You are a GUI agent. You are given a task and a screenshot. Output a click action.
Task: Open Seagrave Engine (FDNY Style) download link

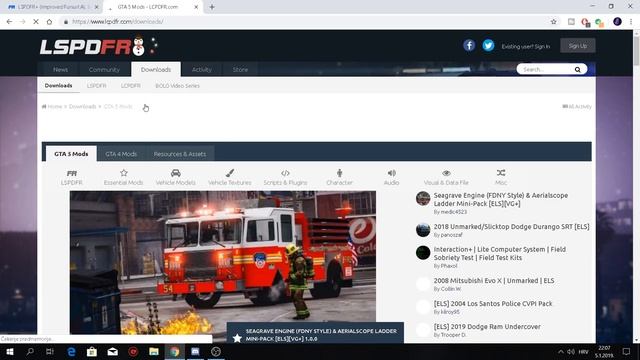point(501,199)
